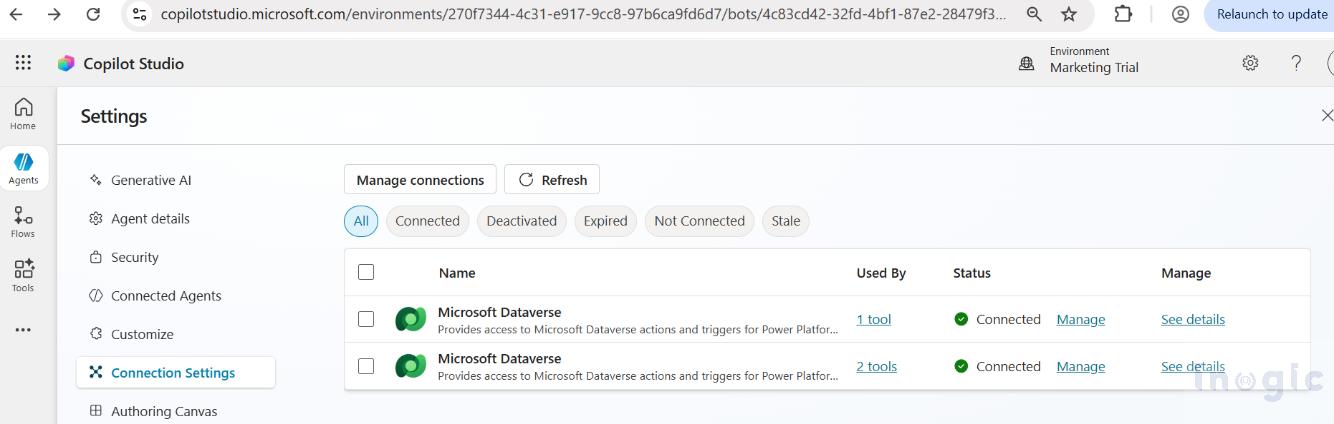
Task: Click Dataverse icon in the 2 tools row
Action: (x=410, y=366)
